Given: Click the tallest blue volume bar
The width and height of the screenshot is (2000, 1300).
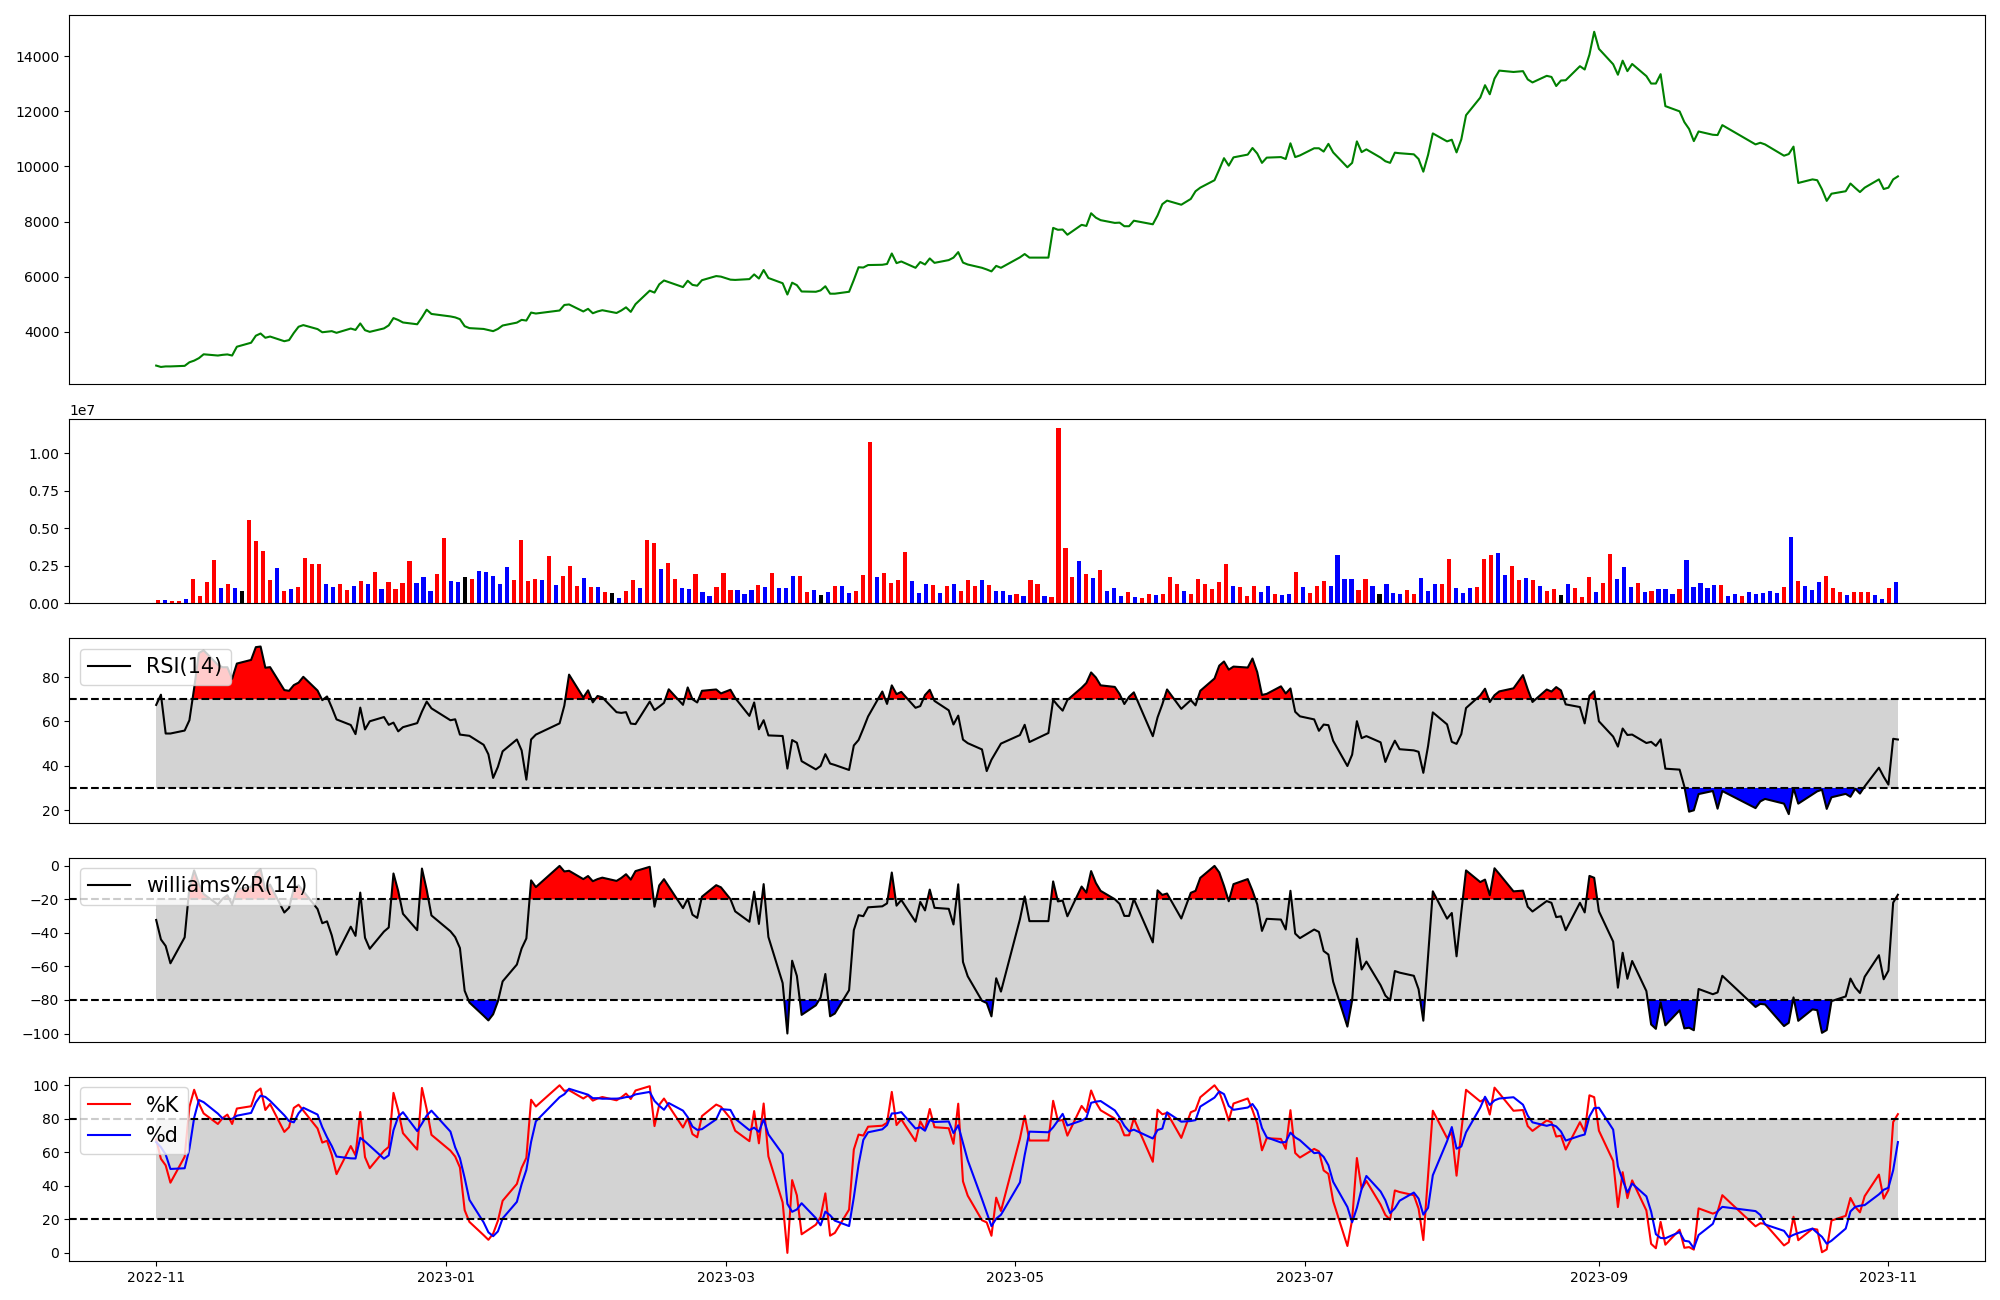Looking at the screenshot, I should [x=1790, y=570].
